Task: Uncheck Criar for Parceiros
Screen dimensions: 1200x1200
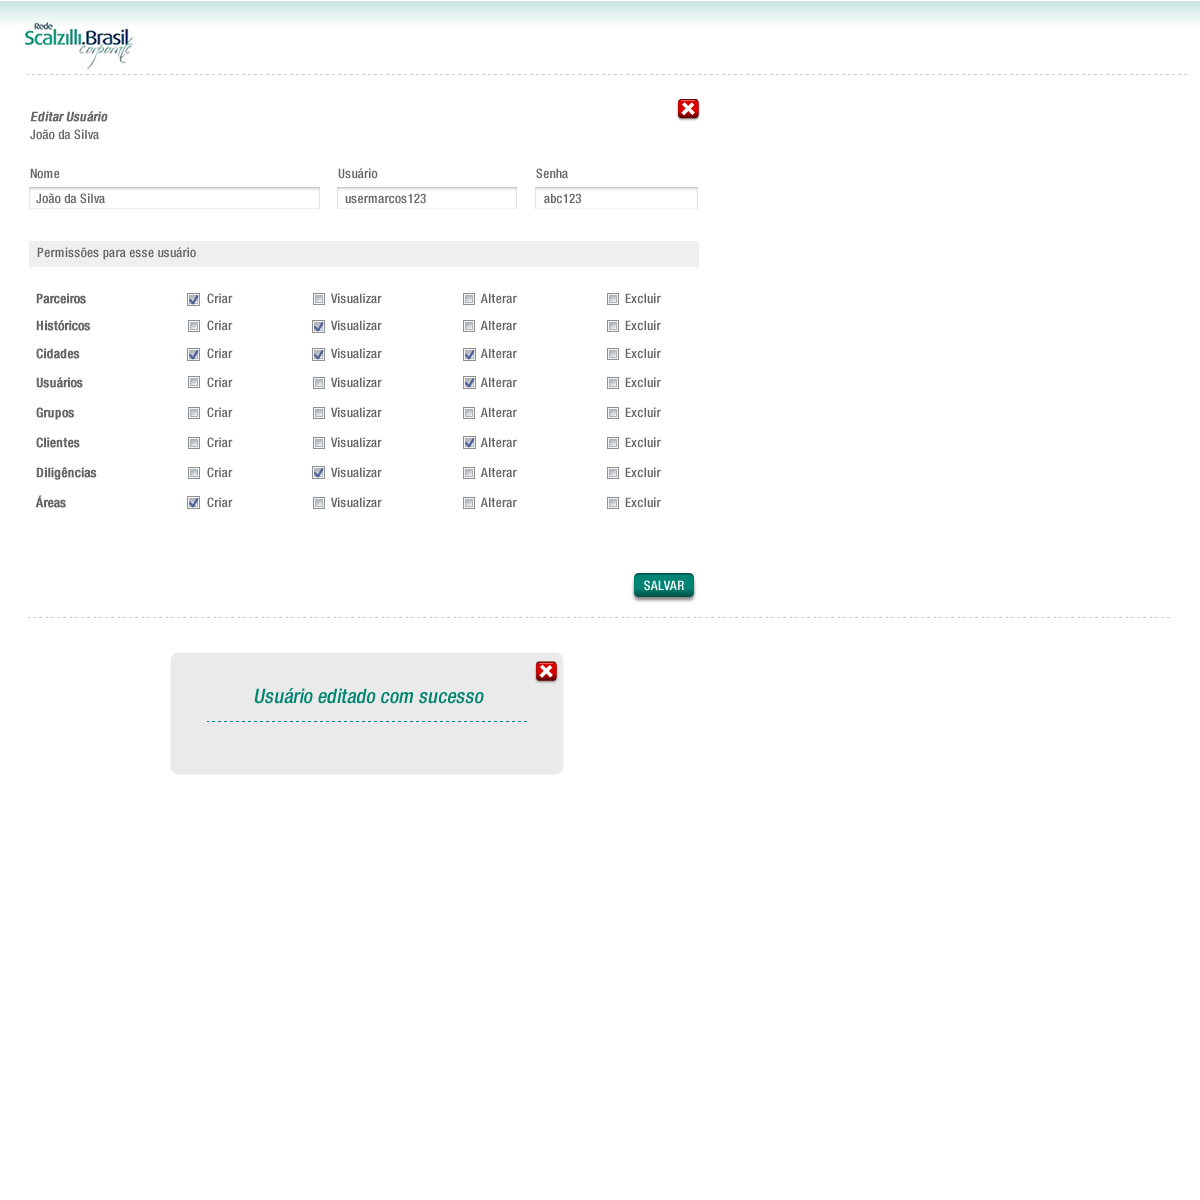Action: (194, 299)
